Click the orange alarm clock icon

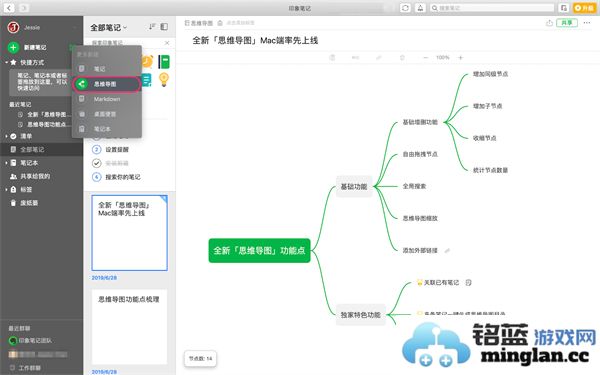(x=147, y=61)
